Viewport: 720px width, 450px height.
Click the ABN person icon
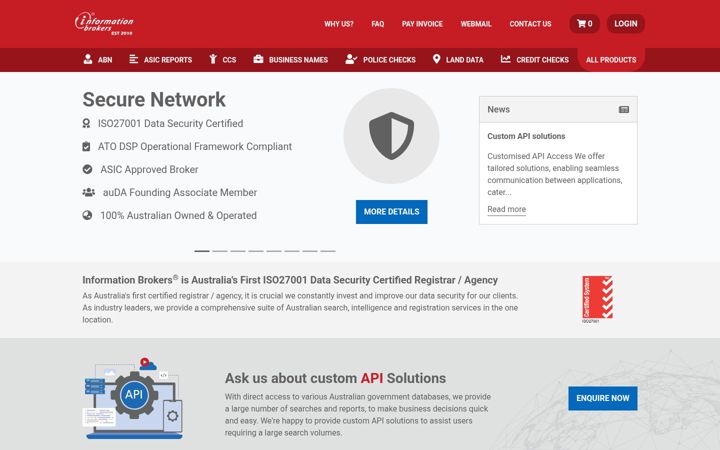pyautogui.click(x=88, y=59)
